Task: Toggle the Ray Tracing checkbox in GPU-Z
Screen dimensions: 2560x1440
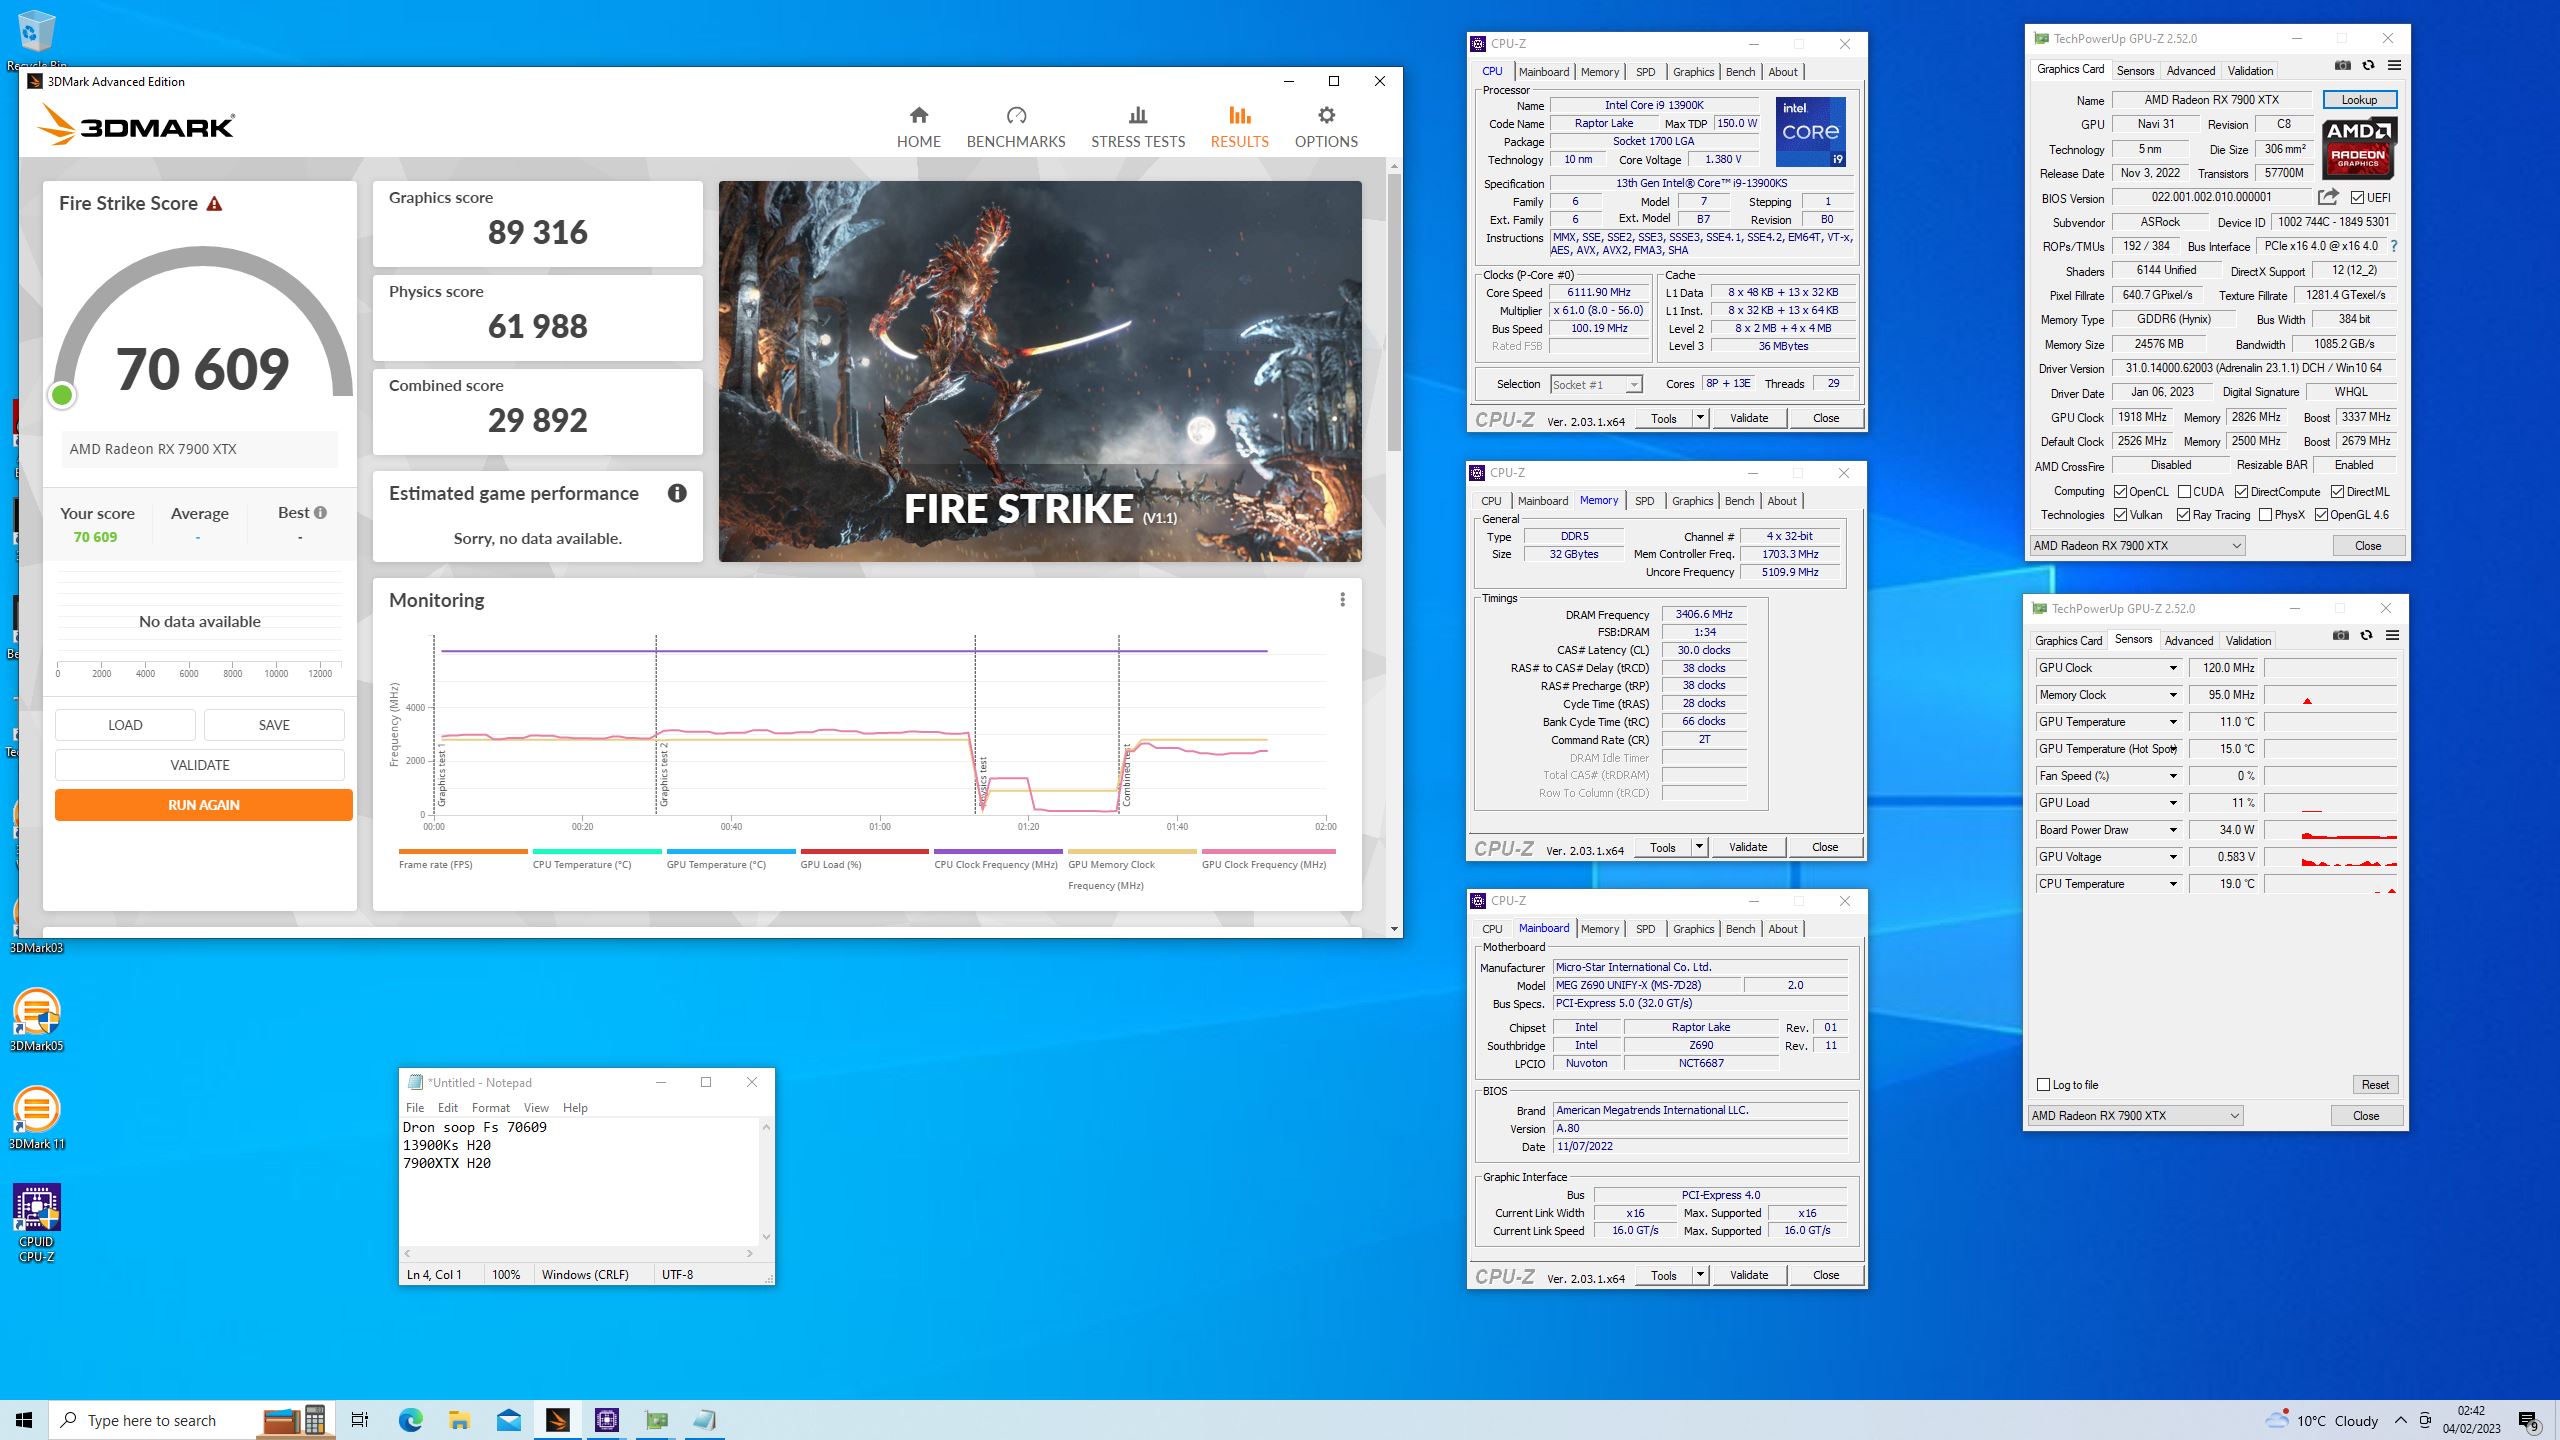Action: point(2183,515)
